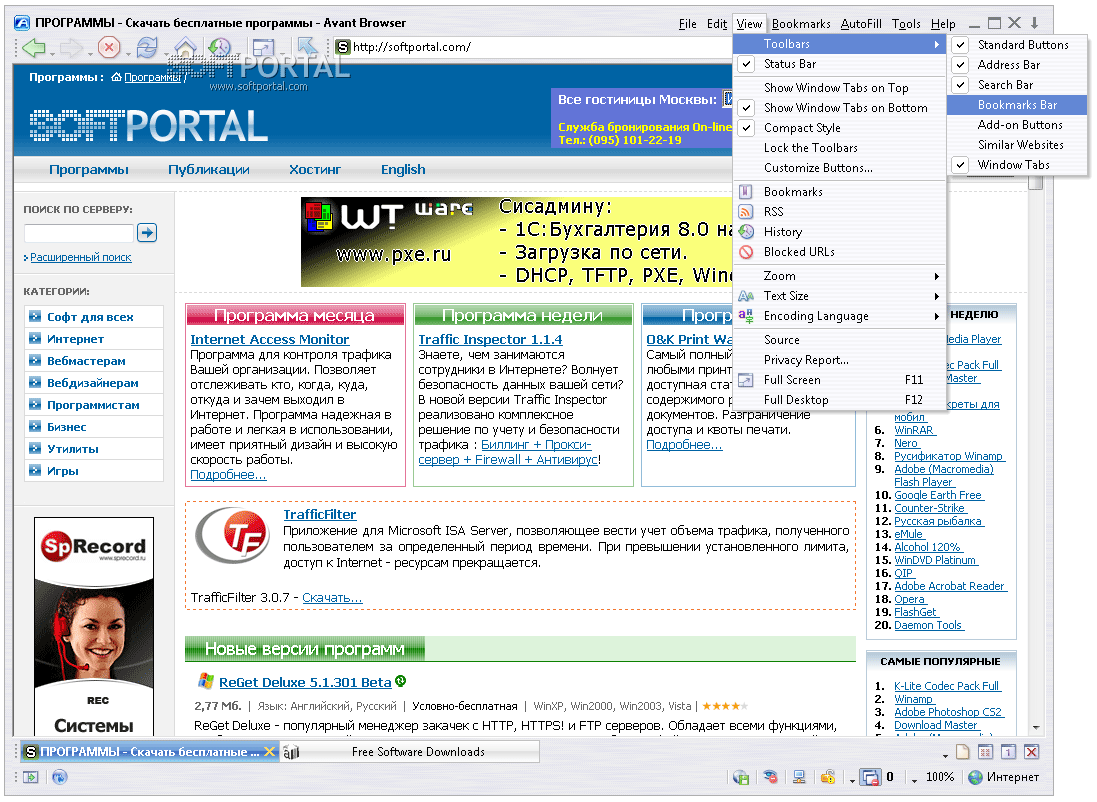Open Internet Access Monitor link
Image resolution: width=1097 pixels, height=802 pixels.
(x=269, y=339)
